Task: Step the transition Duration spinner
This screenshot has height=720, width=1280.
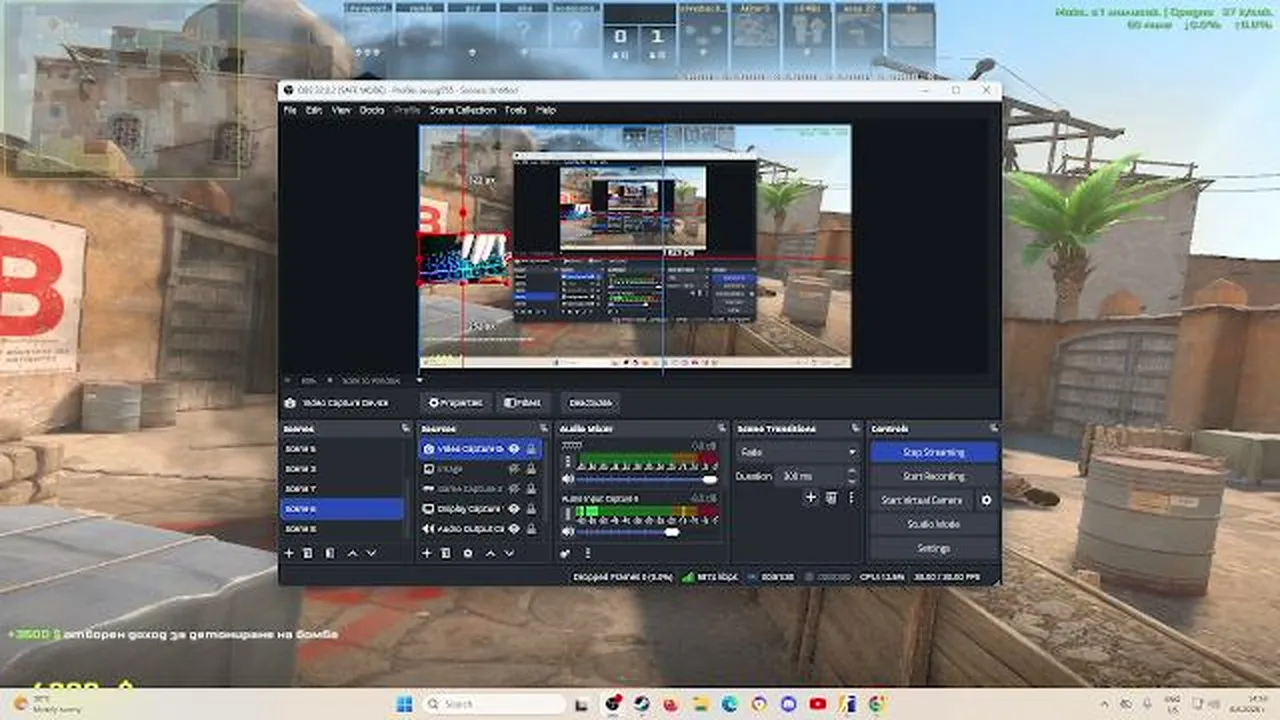Action: coord(854,477)
